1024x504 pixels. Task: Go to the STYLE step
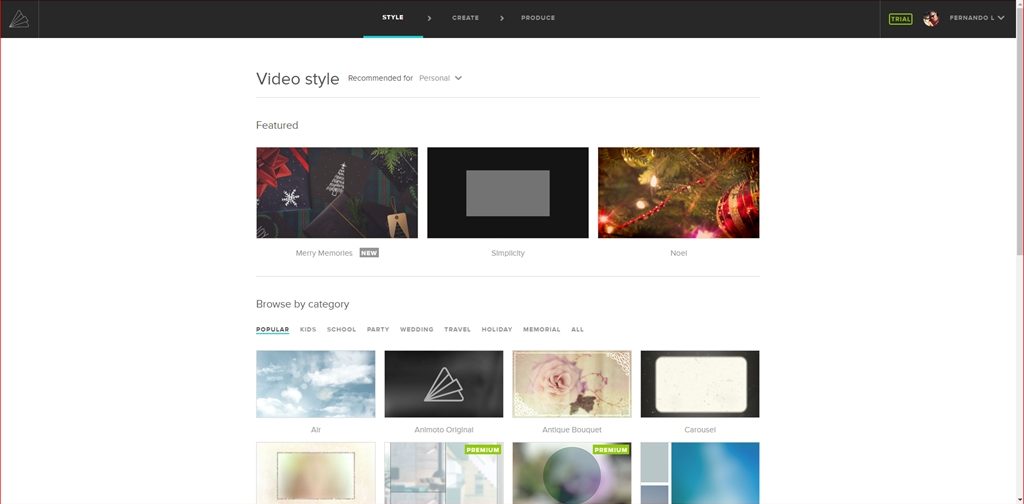[x=393, y=18]
